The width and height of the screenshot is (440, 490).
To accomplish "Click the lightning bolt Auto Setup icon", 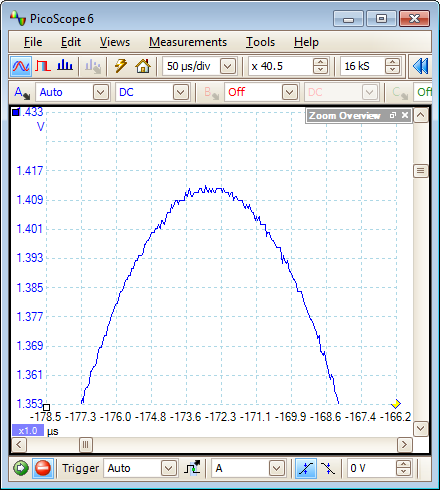I will tap(121, 66).
